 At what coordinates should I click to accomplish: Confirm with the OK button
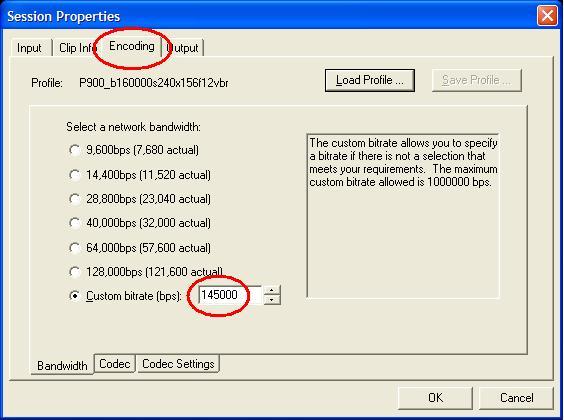(x=435, y=398)
